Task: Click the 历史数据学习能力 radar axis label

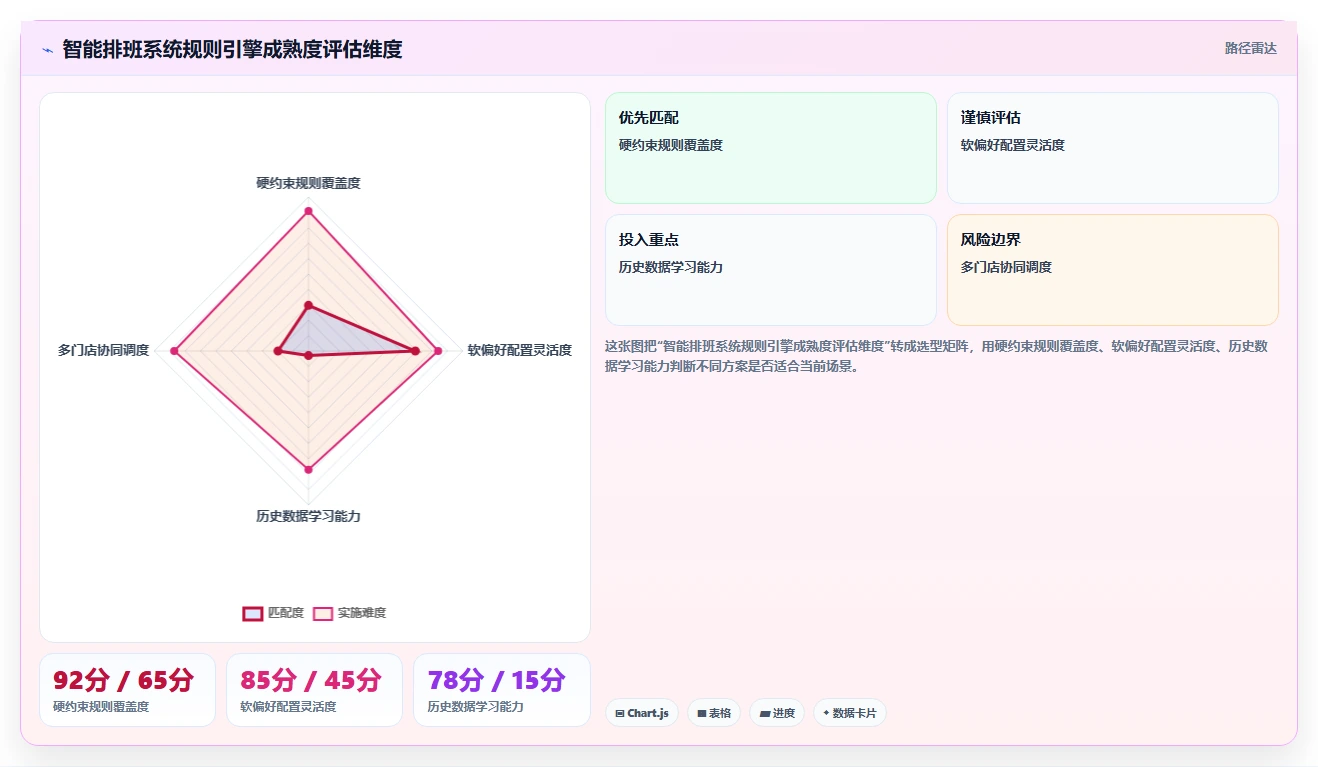Action: pyautogui.click(x=308, y=516)
